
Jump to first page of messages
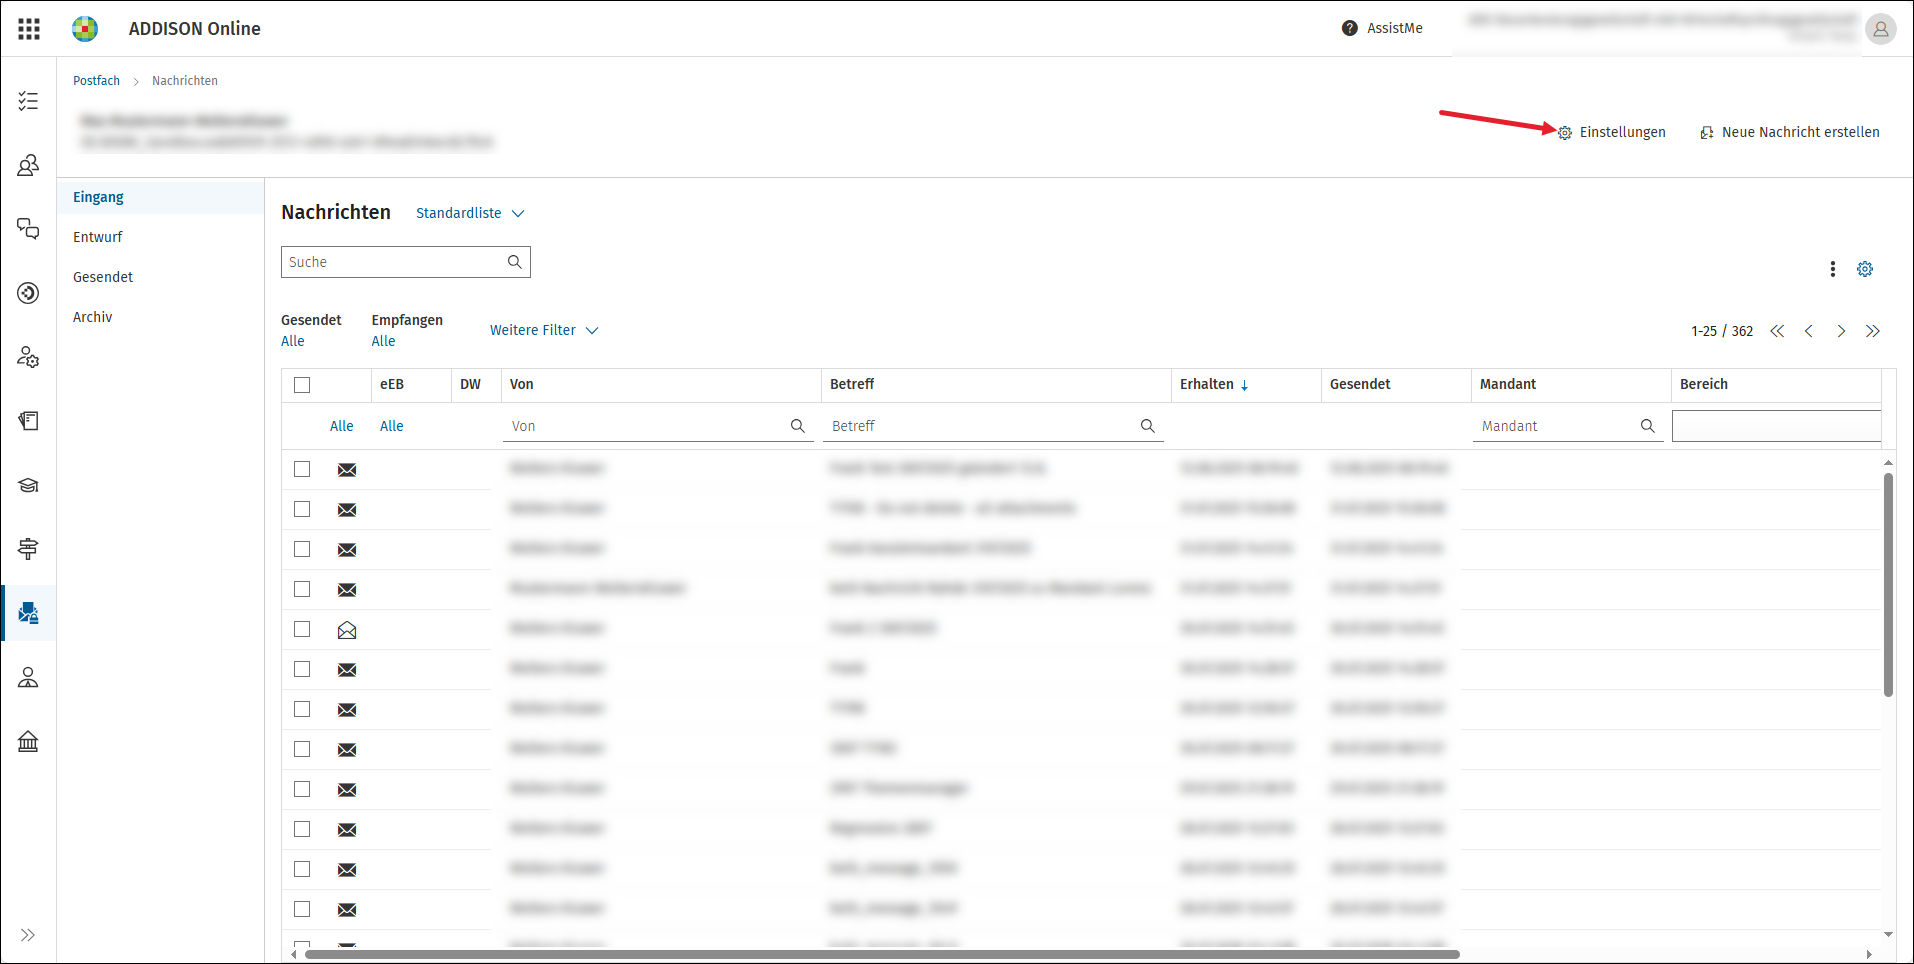coord(1777,331)
